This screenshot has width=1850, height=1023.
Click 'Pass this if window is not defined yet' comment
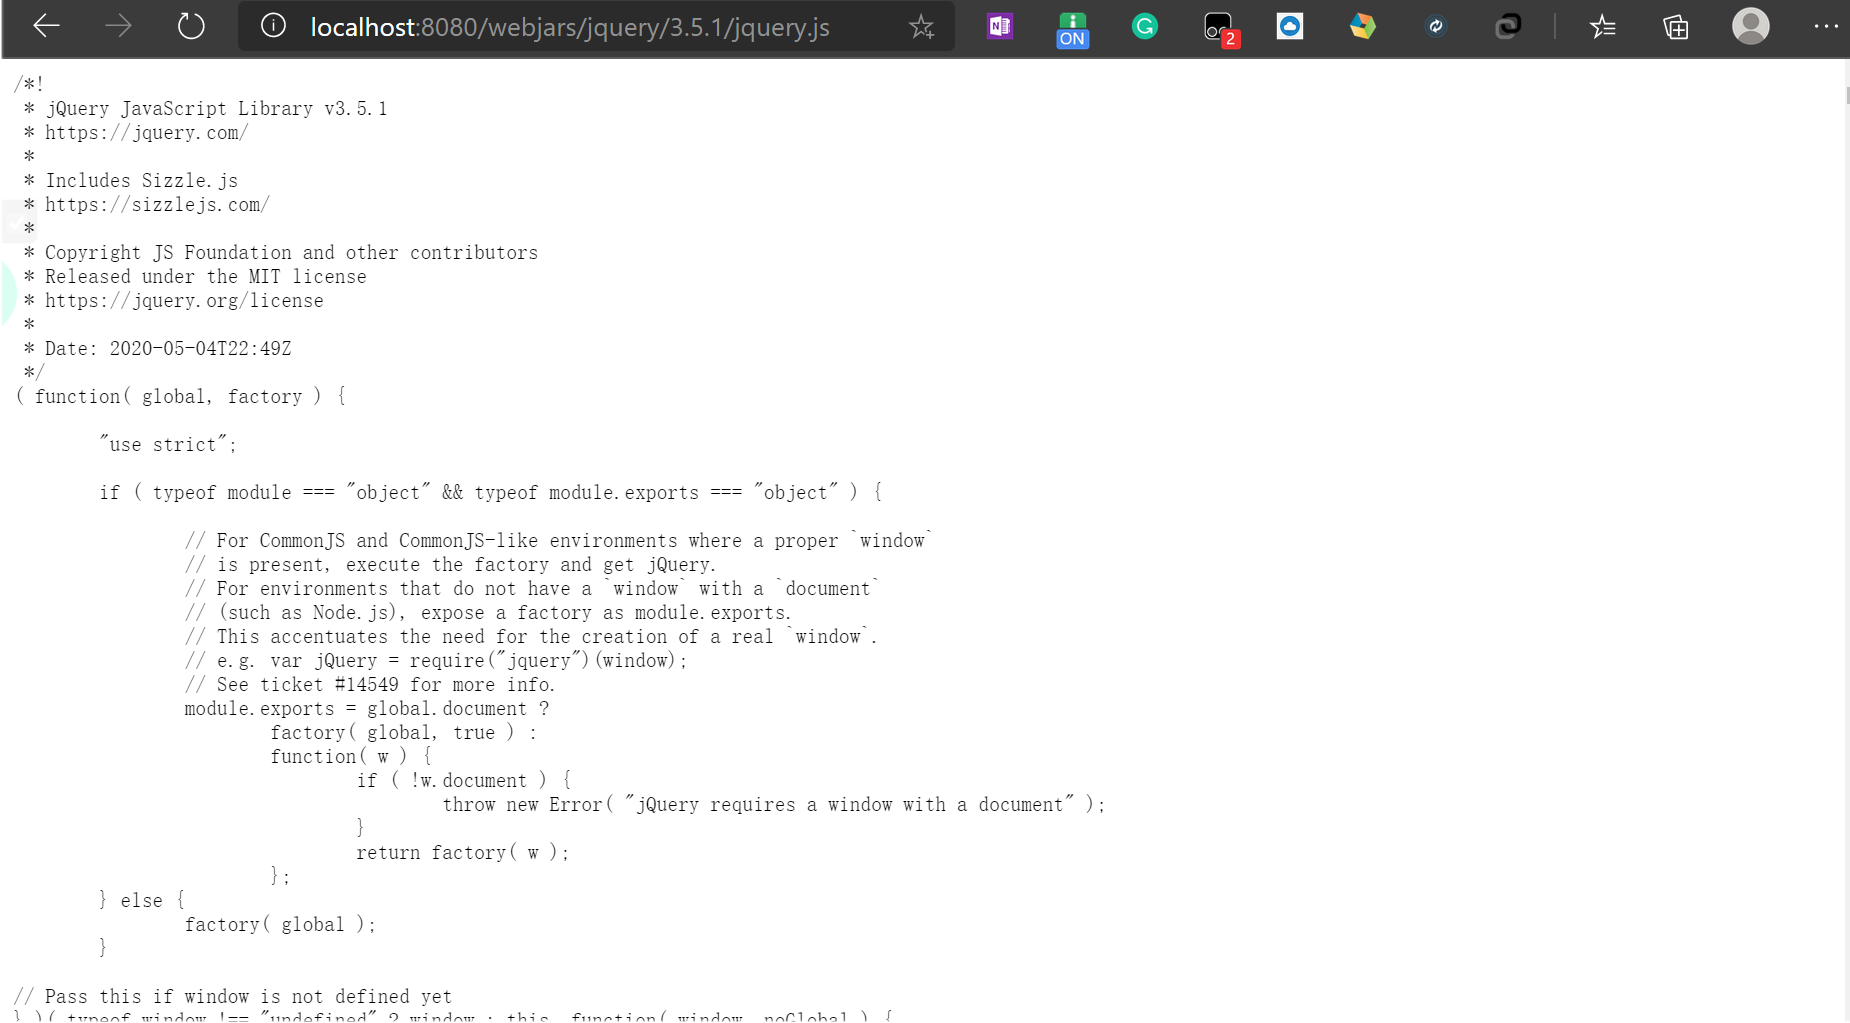(x=233, y=996)
